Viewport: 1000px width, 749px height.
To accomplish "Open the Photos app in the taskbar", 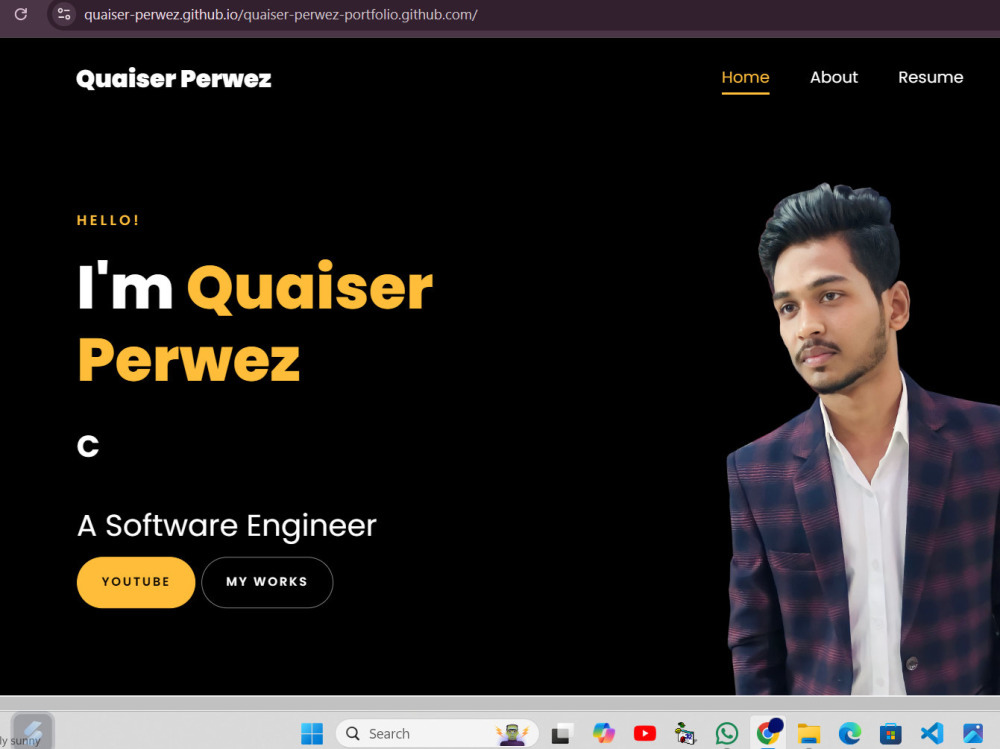I will tap(973, 734).
